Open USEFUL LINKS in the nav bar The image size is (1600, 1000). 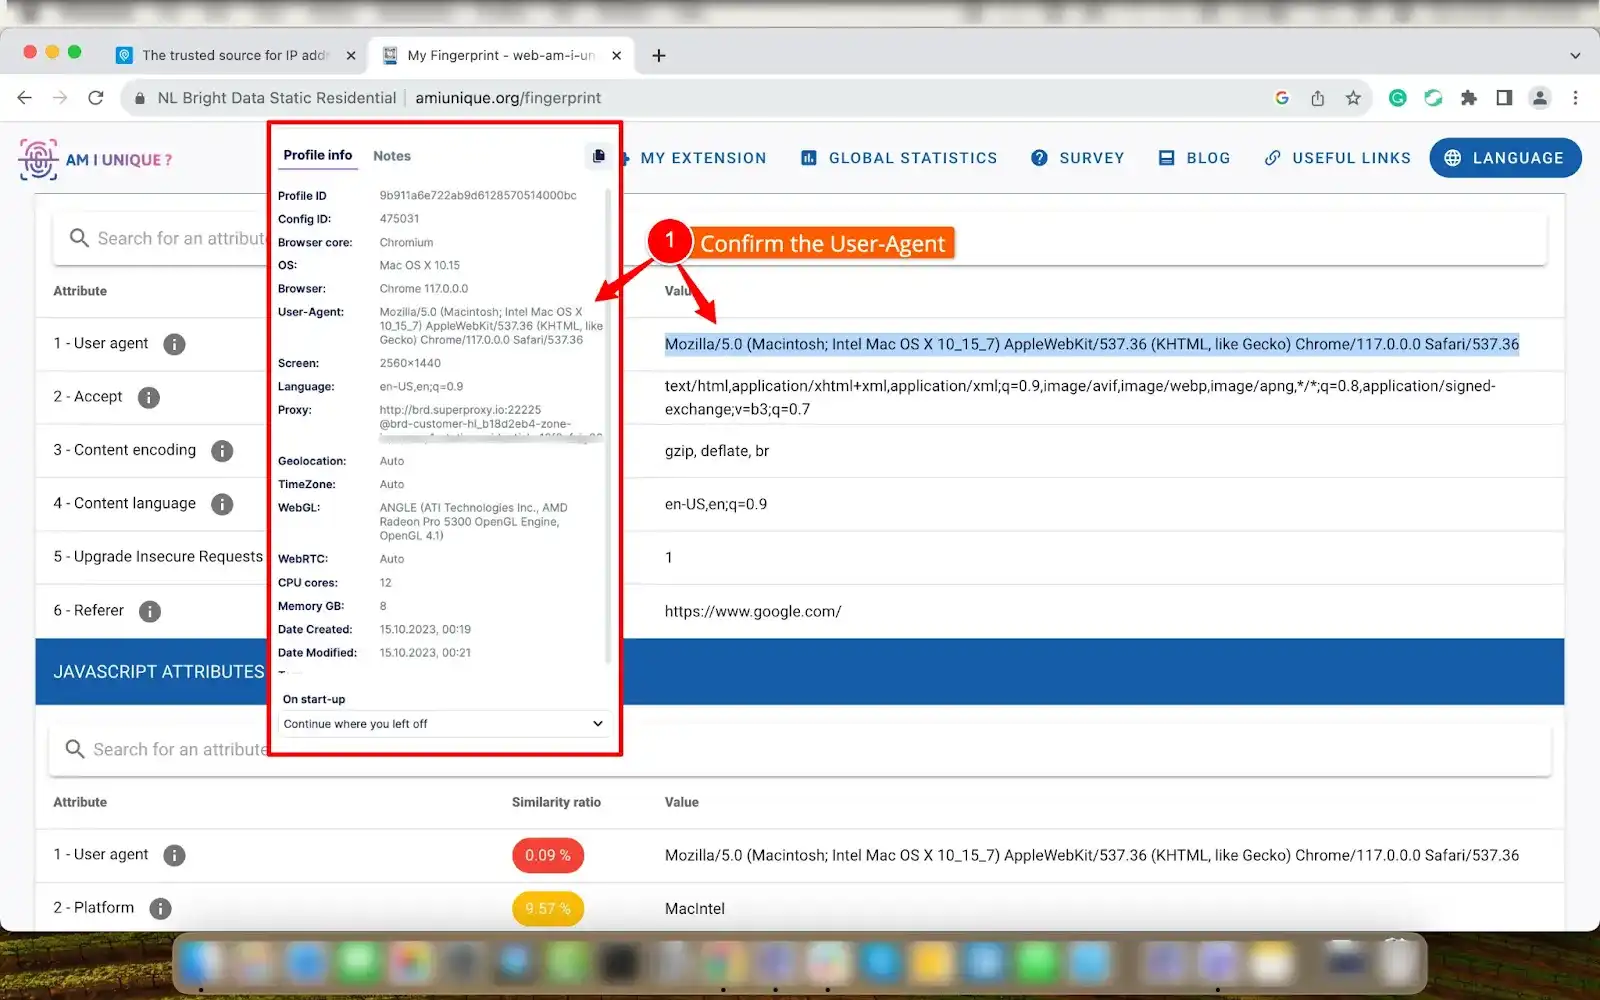[x=1337, y=158]
